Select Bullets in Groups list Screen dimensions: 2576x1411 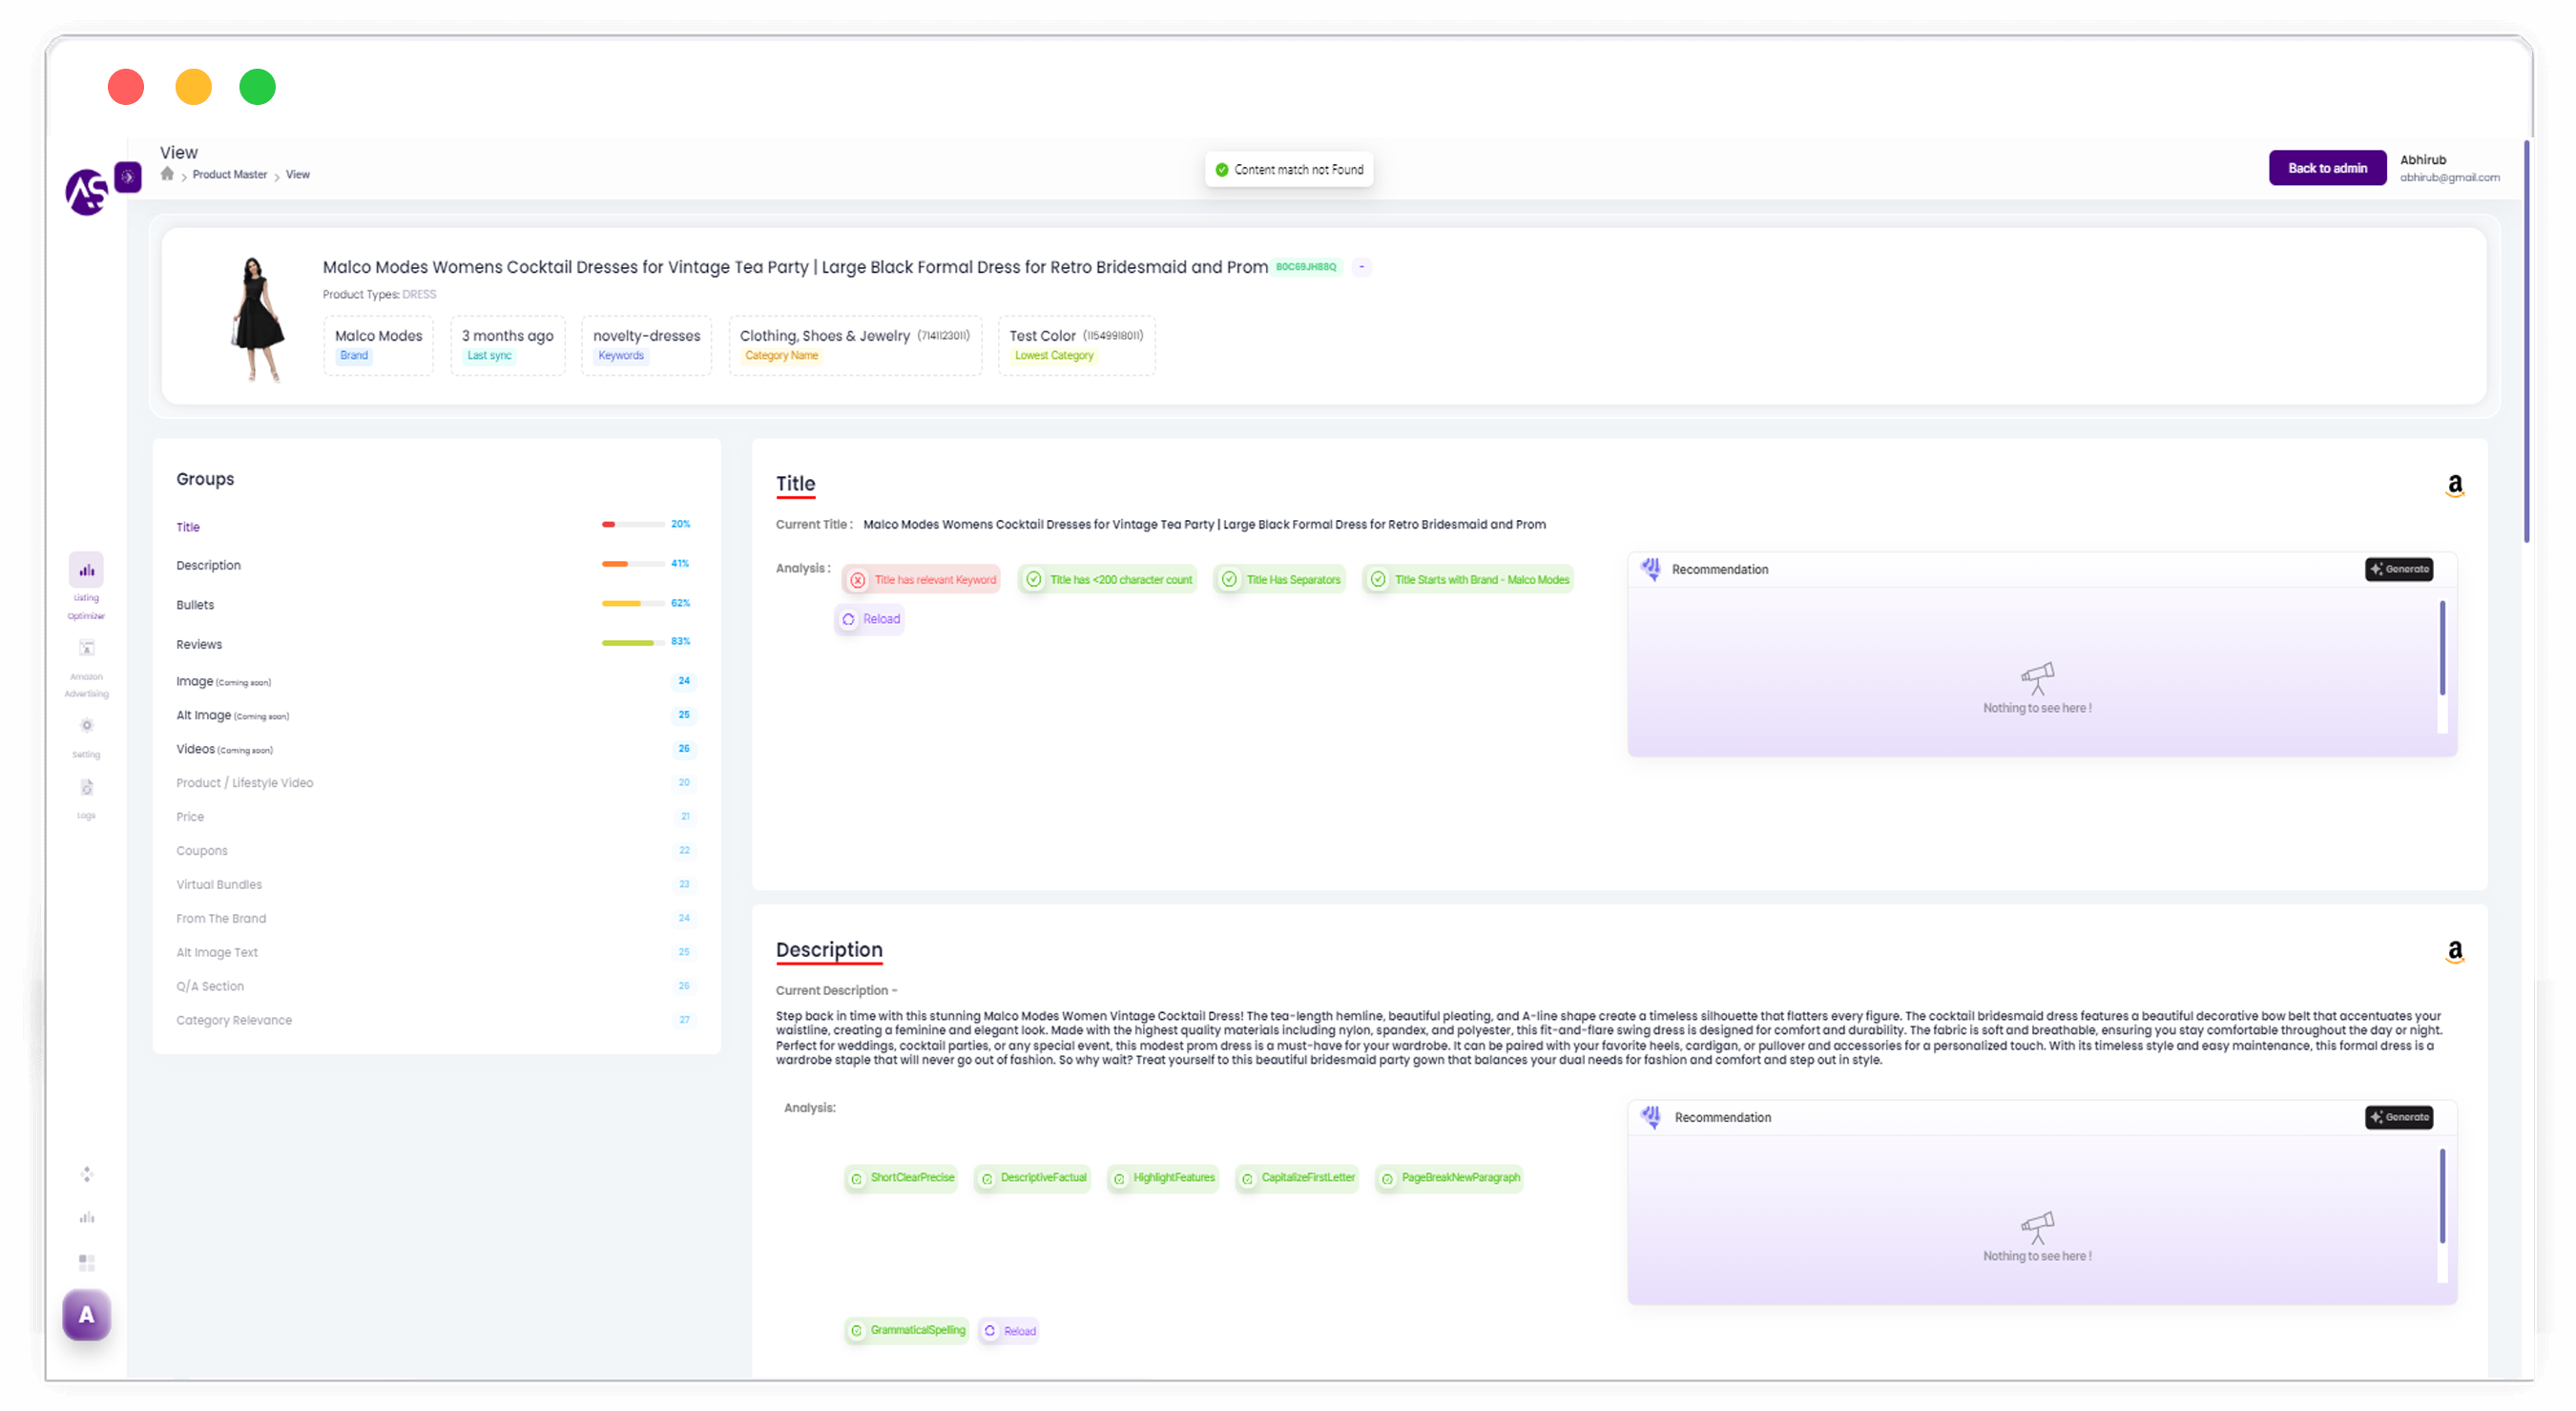(195, 605)
